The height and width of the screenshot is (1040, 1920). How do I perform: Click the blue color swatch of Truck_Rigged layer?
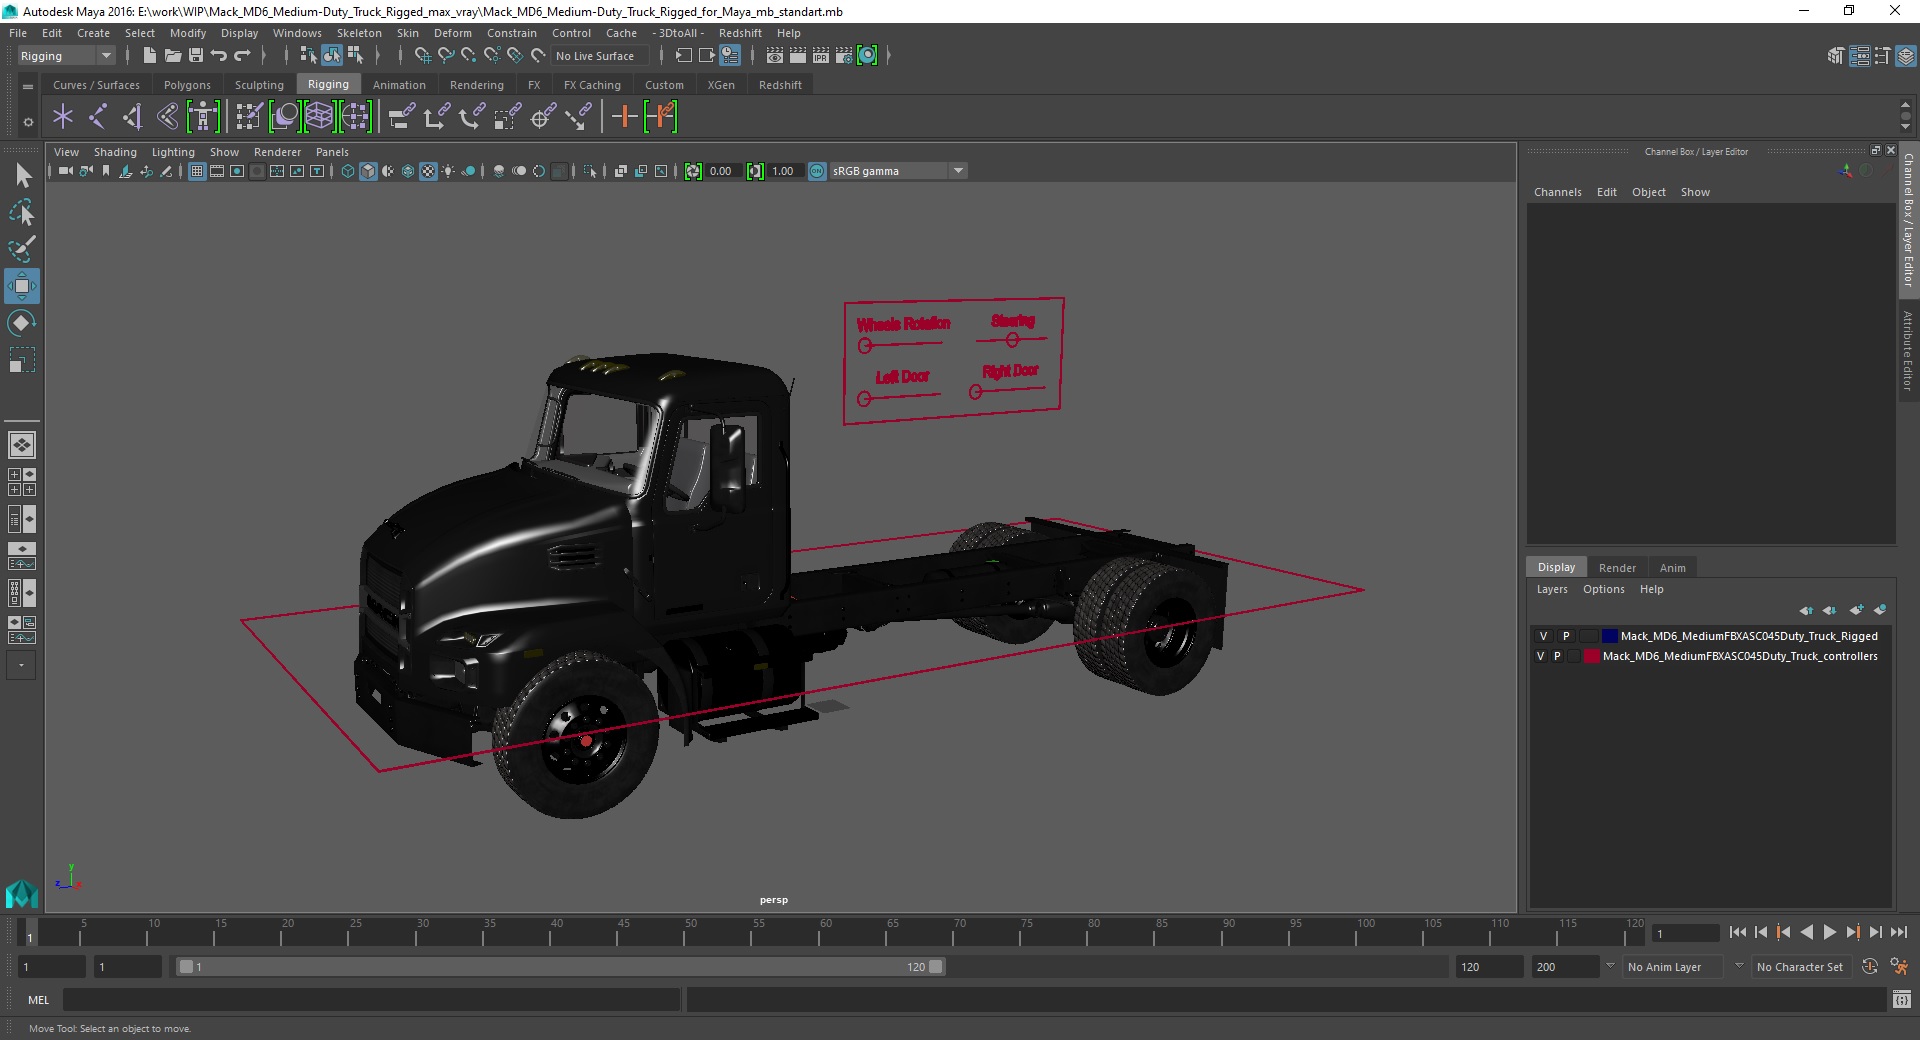point(1609,636)
